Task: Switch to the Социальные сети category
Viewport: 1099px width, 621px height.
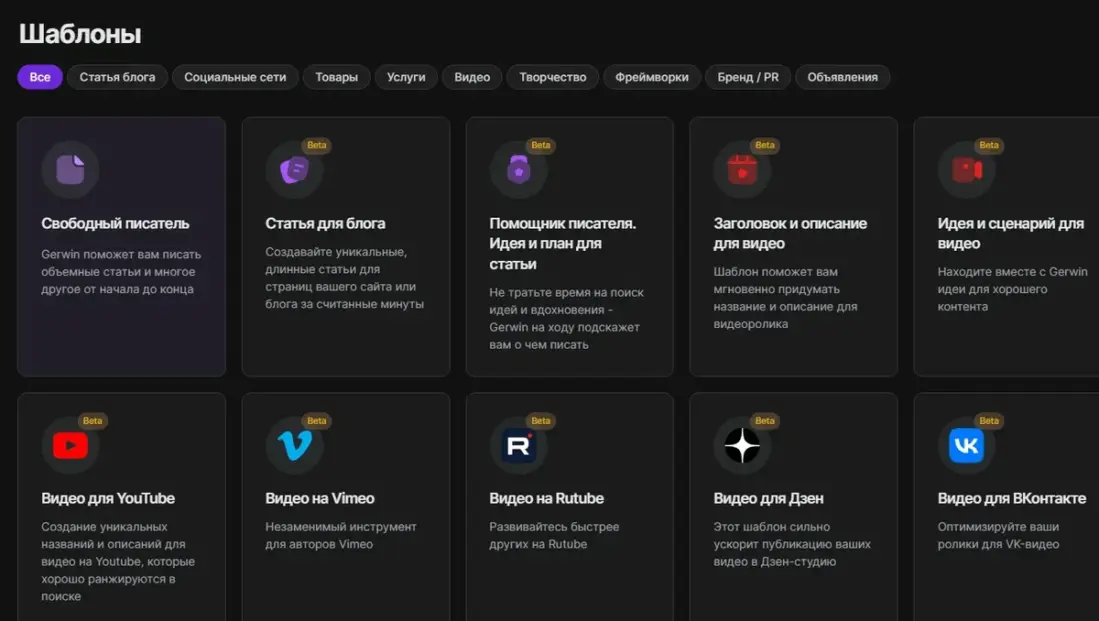Action: click(x=235, y=77)
